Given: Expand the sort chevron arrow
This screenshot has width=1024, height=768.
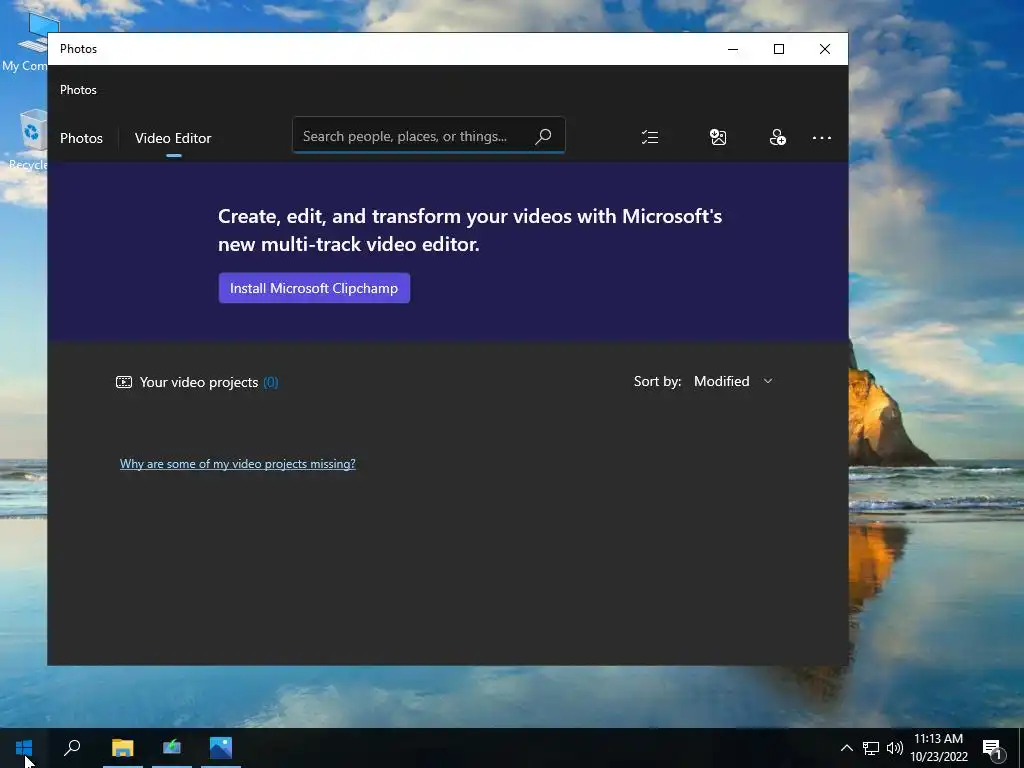Looking at the screenshot, I should (x=768, y=381).
